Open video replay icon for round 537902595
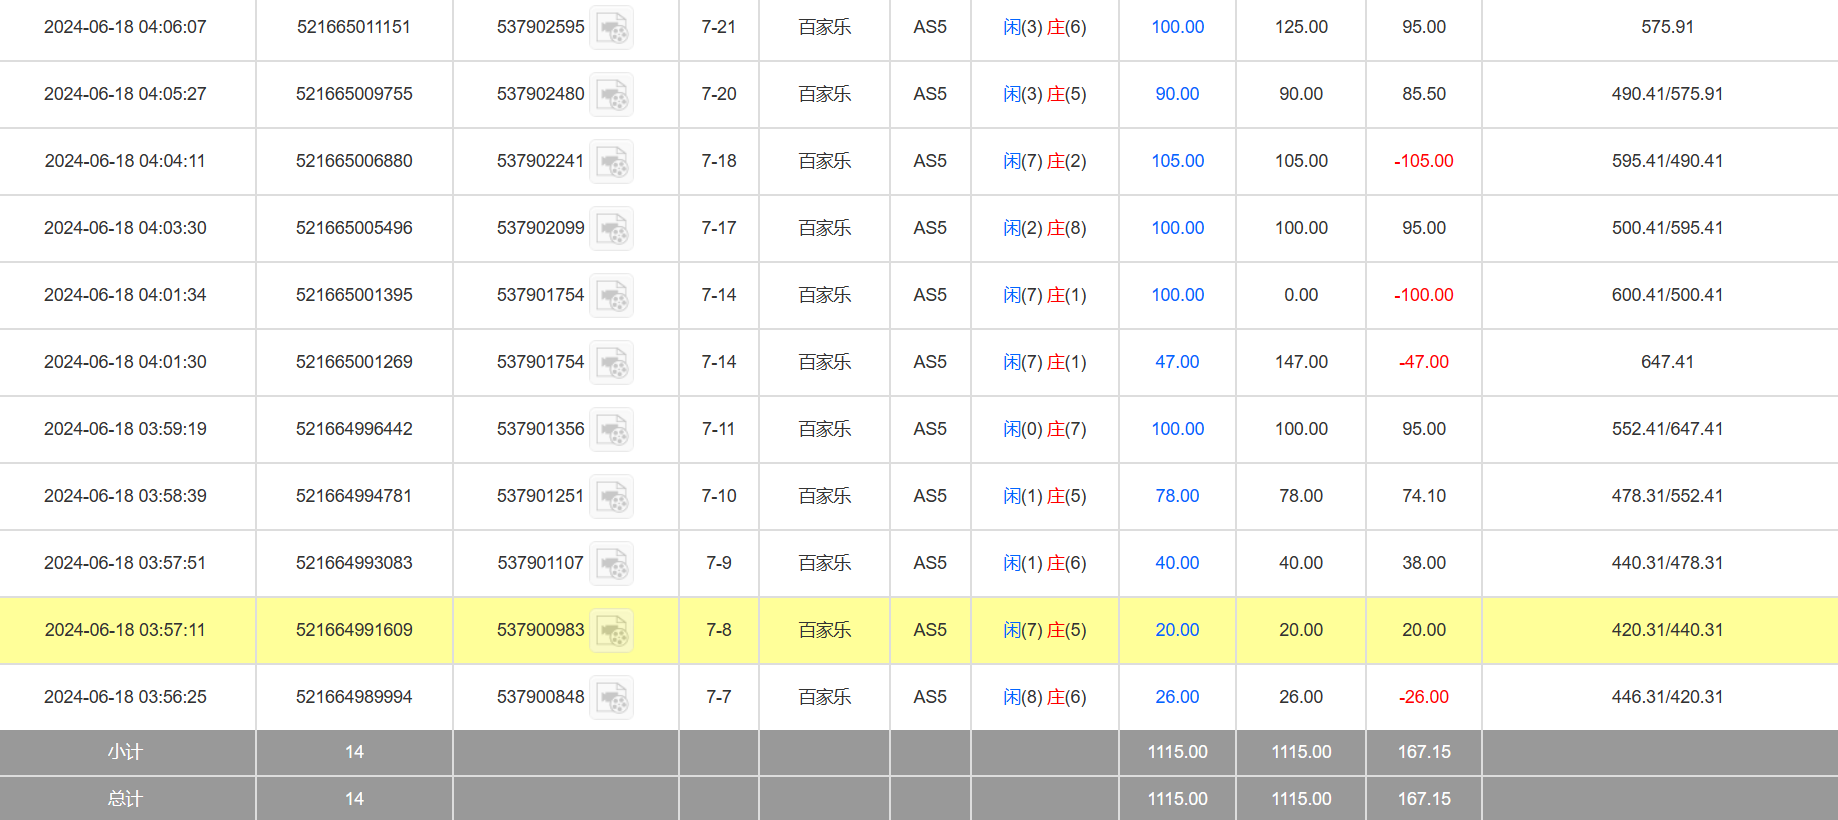Image resolution: width=1838 pixels, height=820 pixels. click(x=611, y=28)
